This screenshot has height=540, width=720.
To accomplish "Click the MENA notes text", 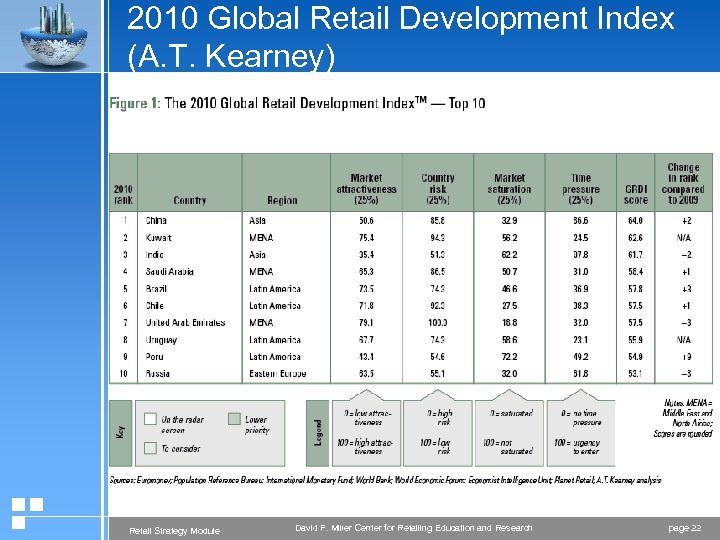I will click(683, 418).
